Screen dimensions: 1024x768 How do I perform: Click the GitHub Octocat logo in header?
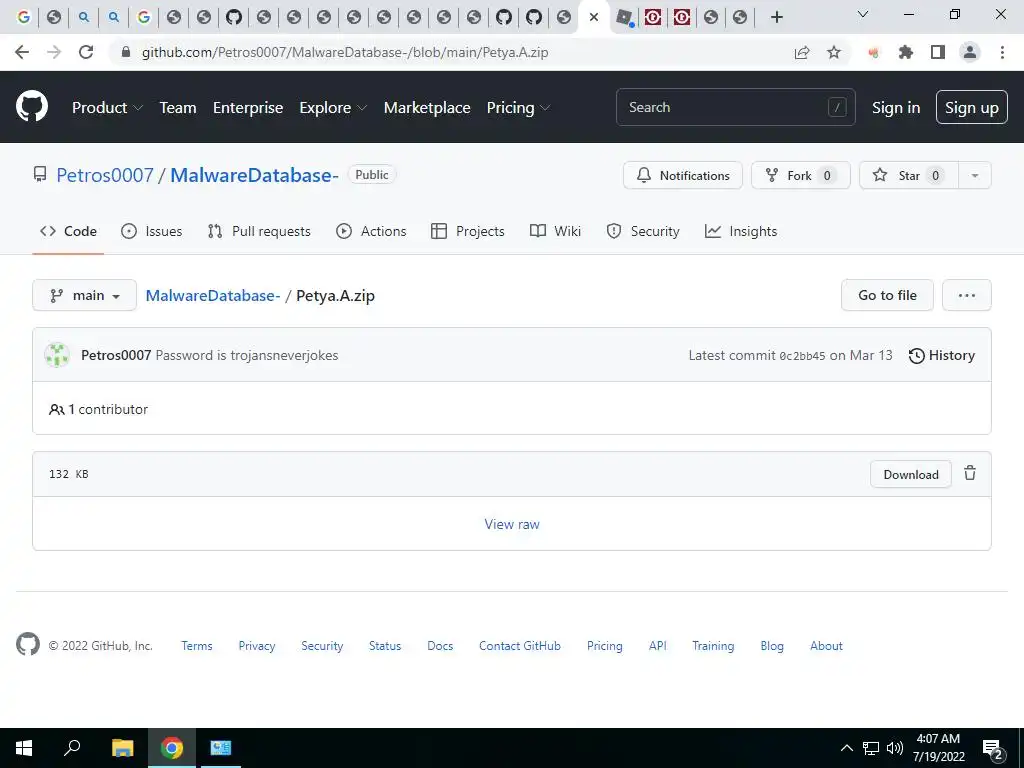coord(31,107)
